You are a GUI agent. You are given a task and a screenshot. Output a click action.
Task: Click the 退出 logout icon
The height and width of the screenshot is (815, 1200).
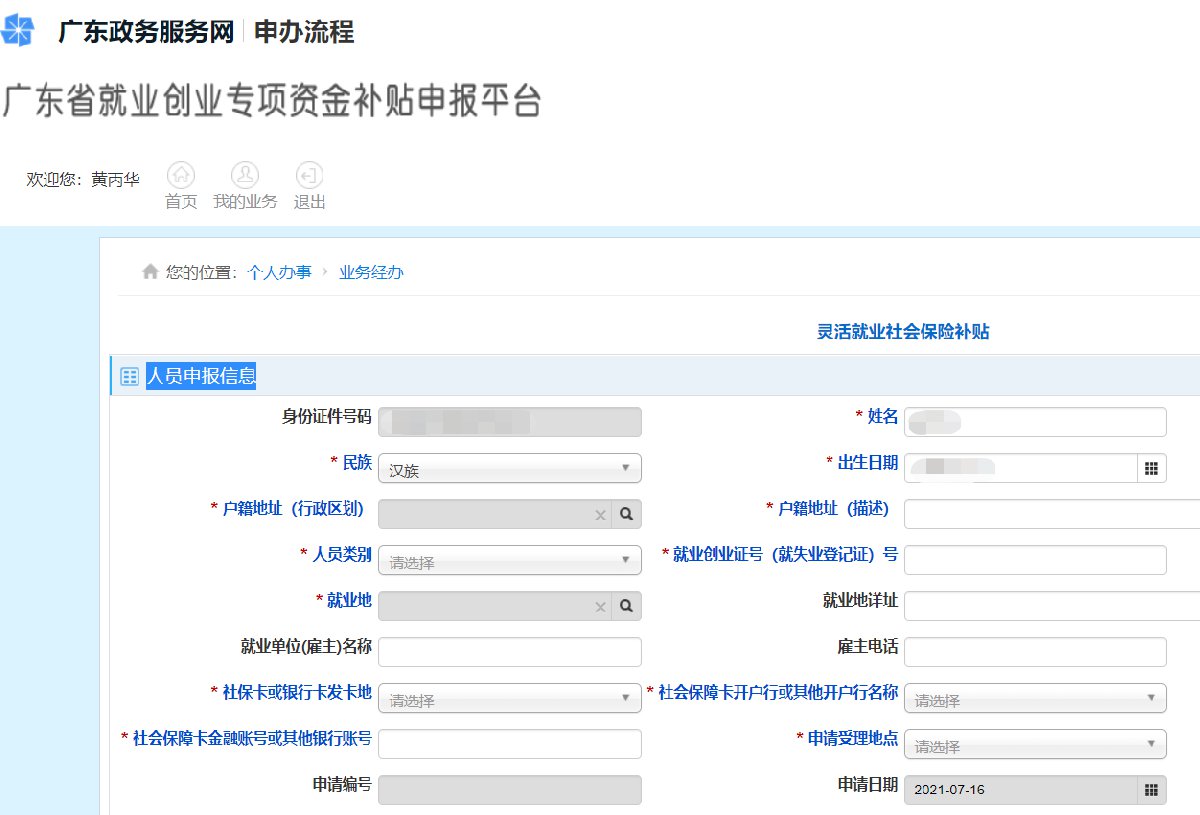pyautogui.click(x=309, y=176)
